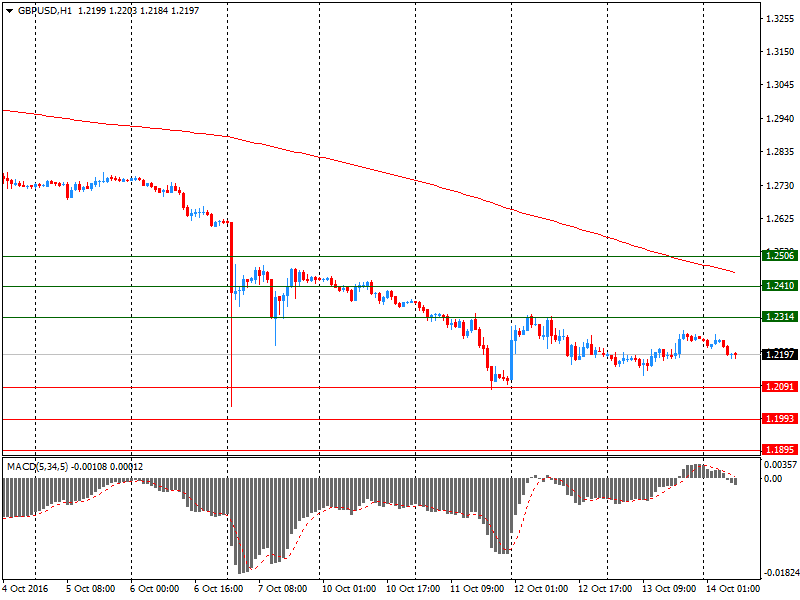The height and width of the screenshot is (600, 800).
Task: Click the MACD scale value -0.01824
Action: point(780,573)
